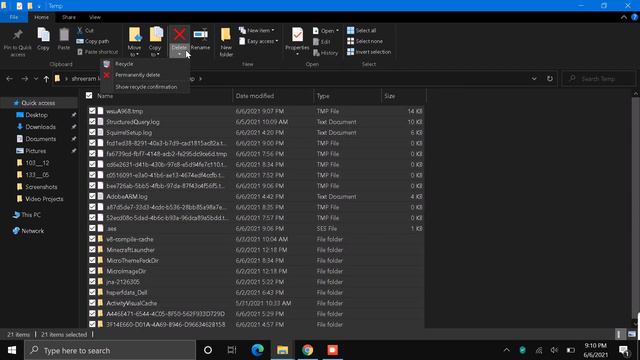Open the Windows Start menu
This screenshot has width=640, height=360.
point(12,350)
